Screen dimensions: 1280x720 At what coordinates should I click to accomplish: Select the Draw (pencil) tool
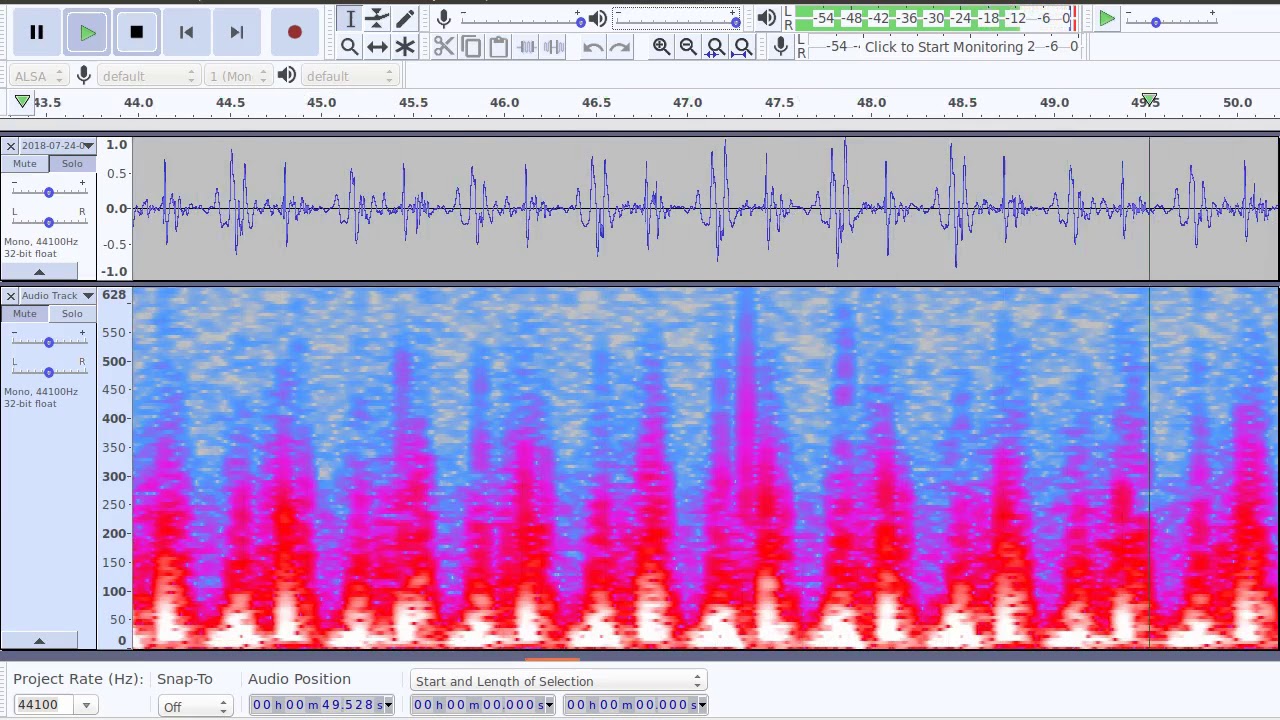click(405, 18)
